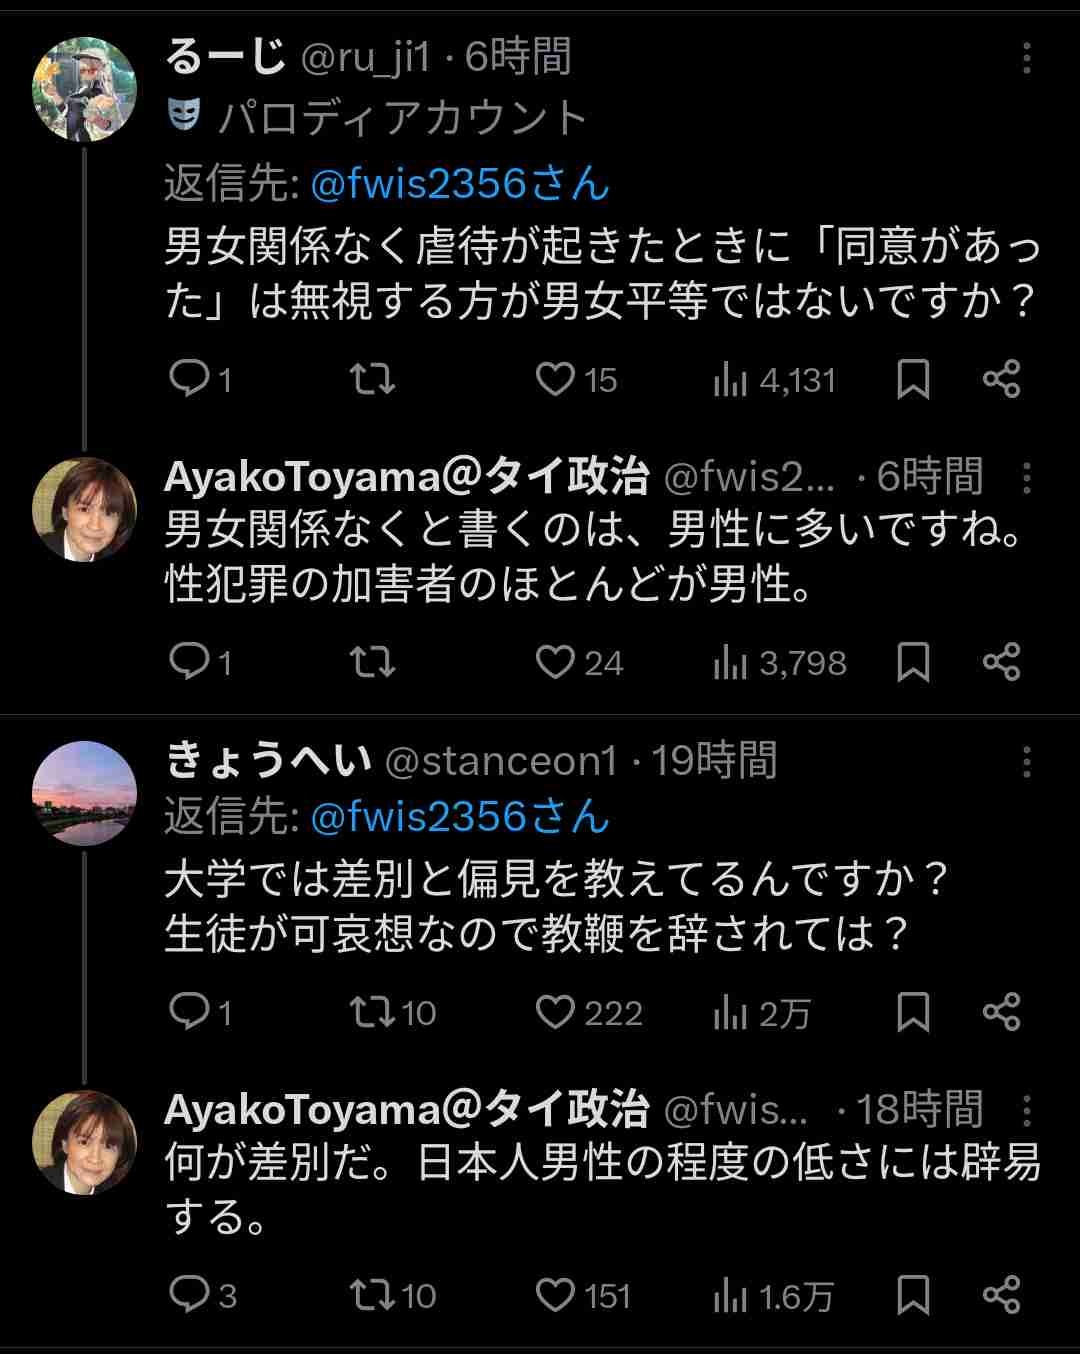Reply to AyakoToyama's tweet with 3 replies
The height and width of the screenshot is (1354, 1080).
pyautogui.click(x=187, y=1295)
